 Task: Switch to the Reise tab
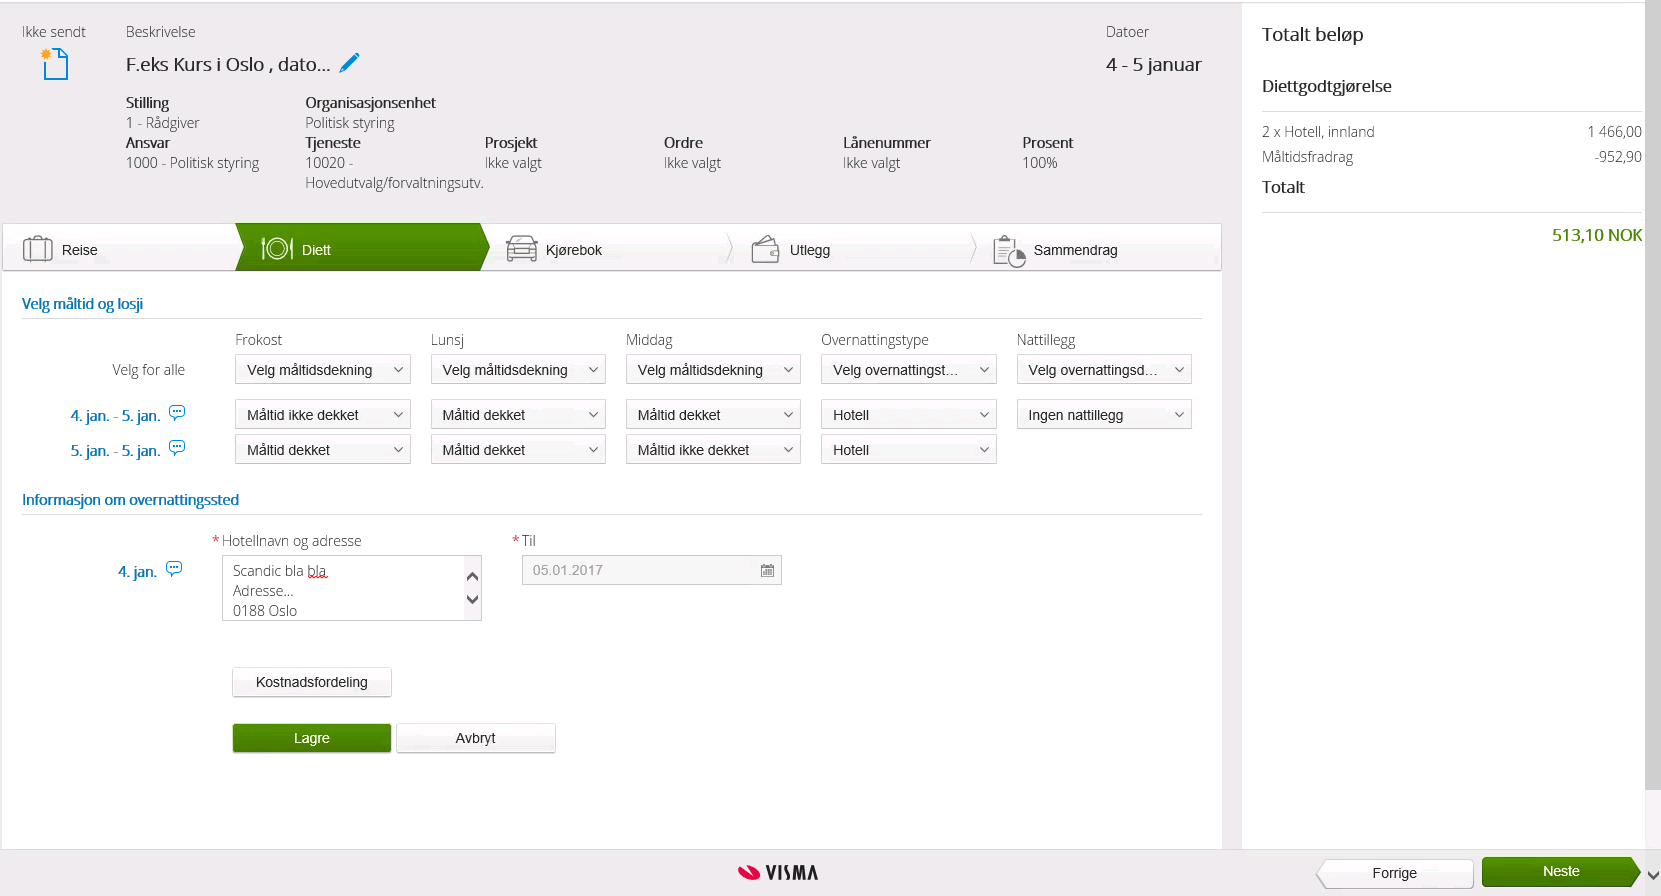coord(119,248)
